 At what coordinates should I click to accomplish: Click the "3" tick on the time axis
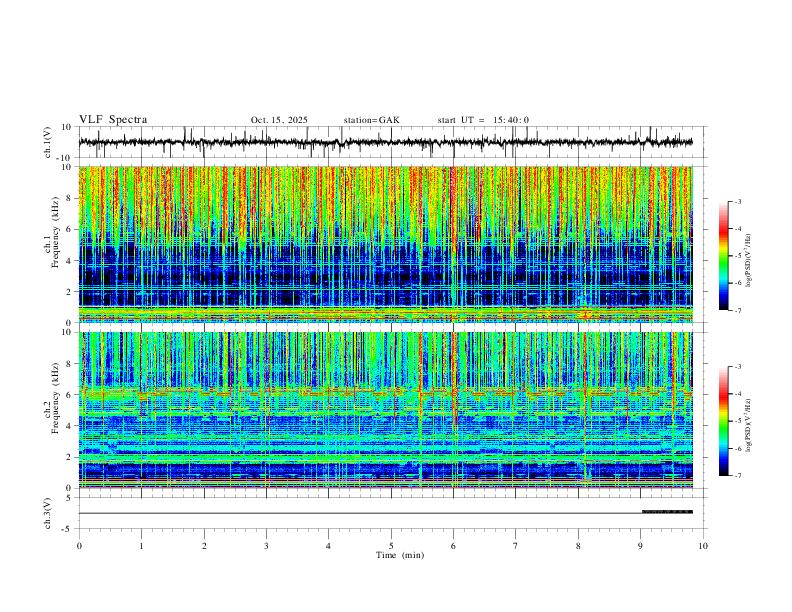266,546
